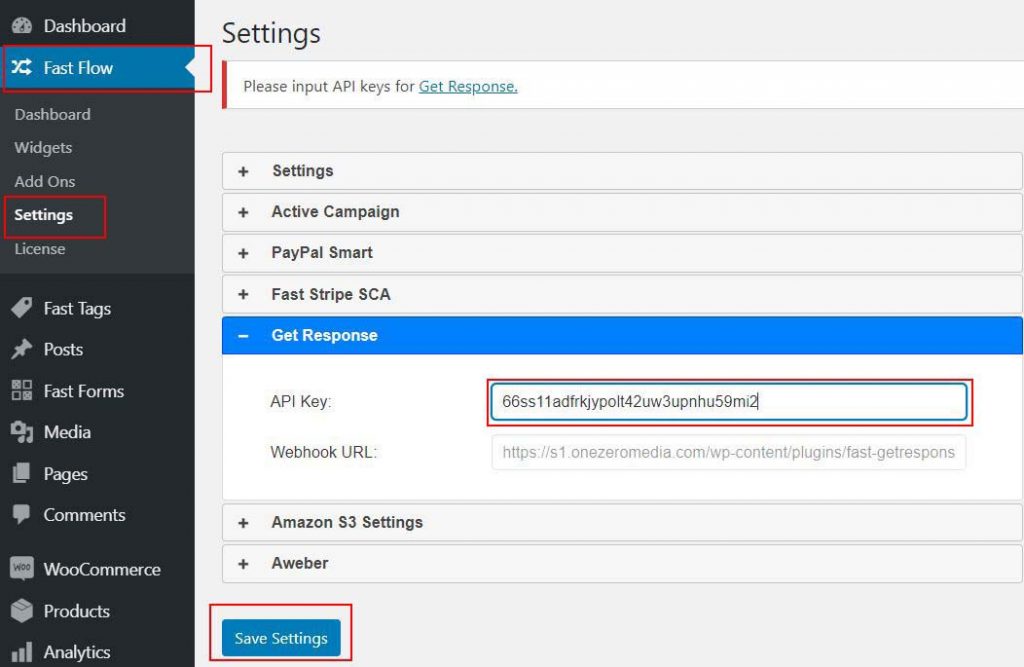Open the Fast Forms menu
Screen dimensions: 1024x667
(84, 391)
